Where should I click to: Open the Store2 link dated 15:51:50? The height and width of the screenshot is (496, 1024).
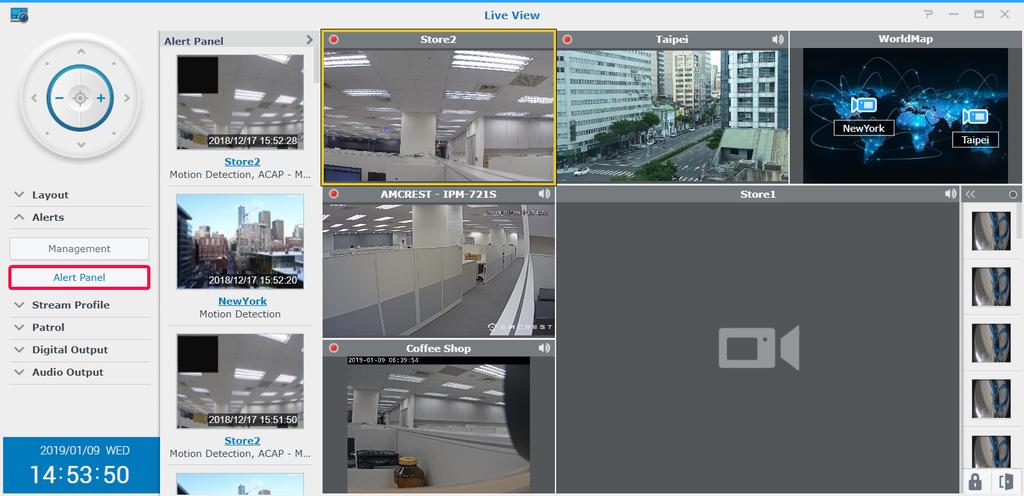tap(242, 441)
